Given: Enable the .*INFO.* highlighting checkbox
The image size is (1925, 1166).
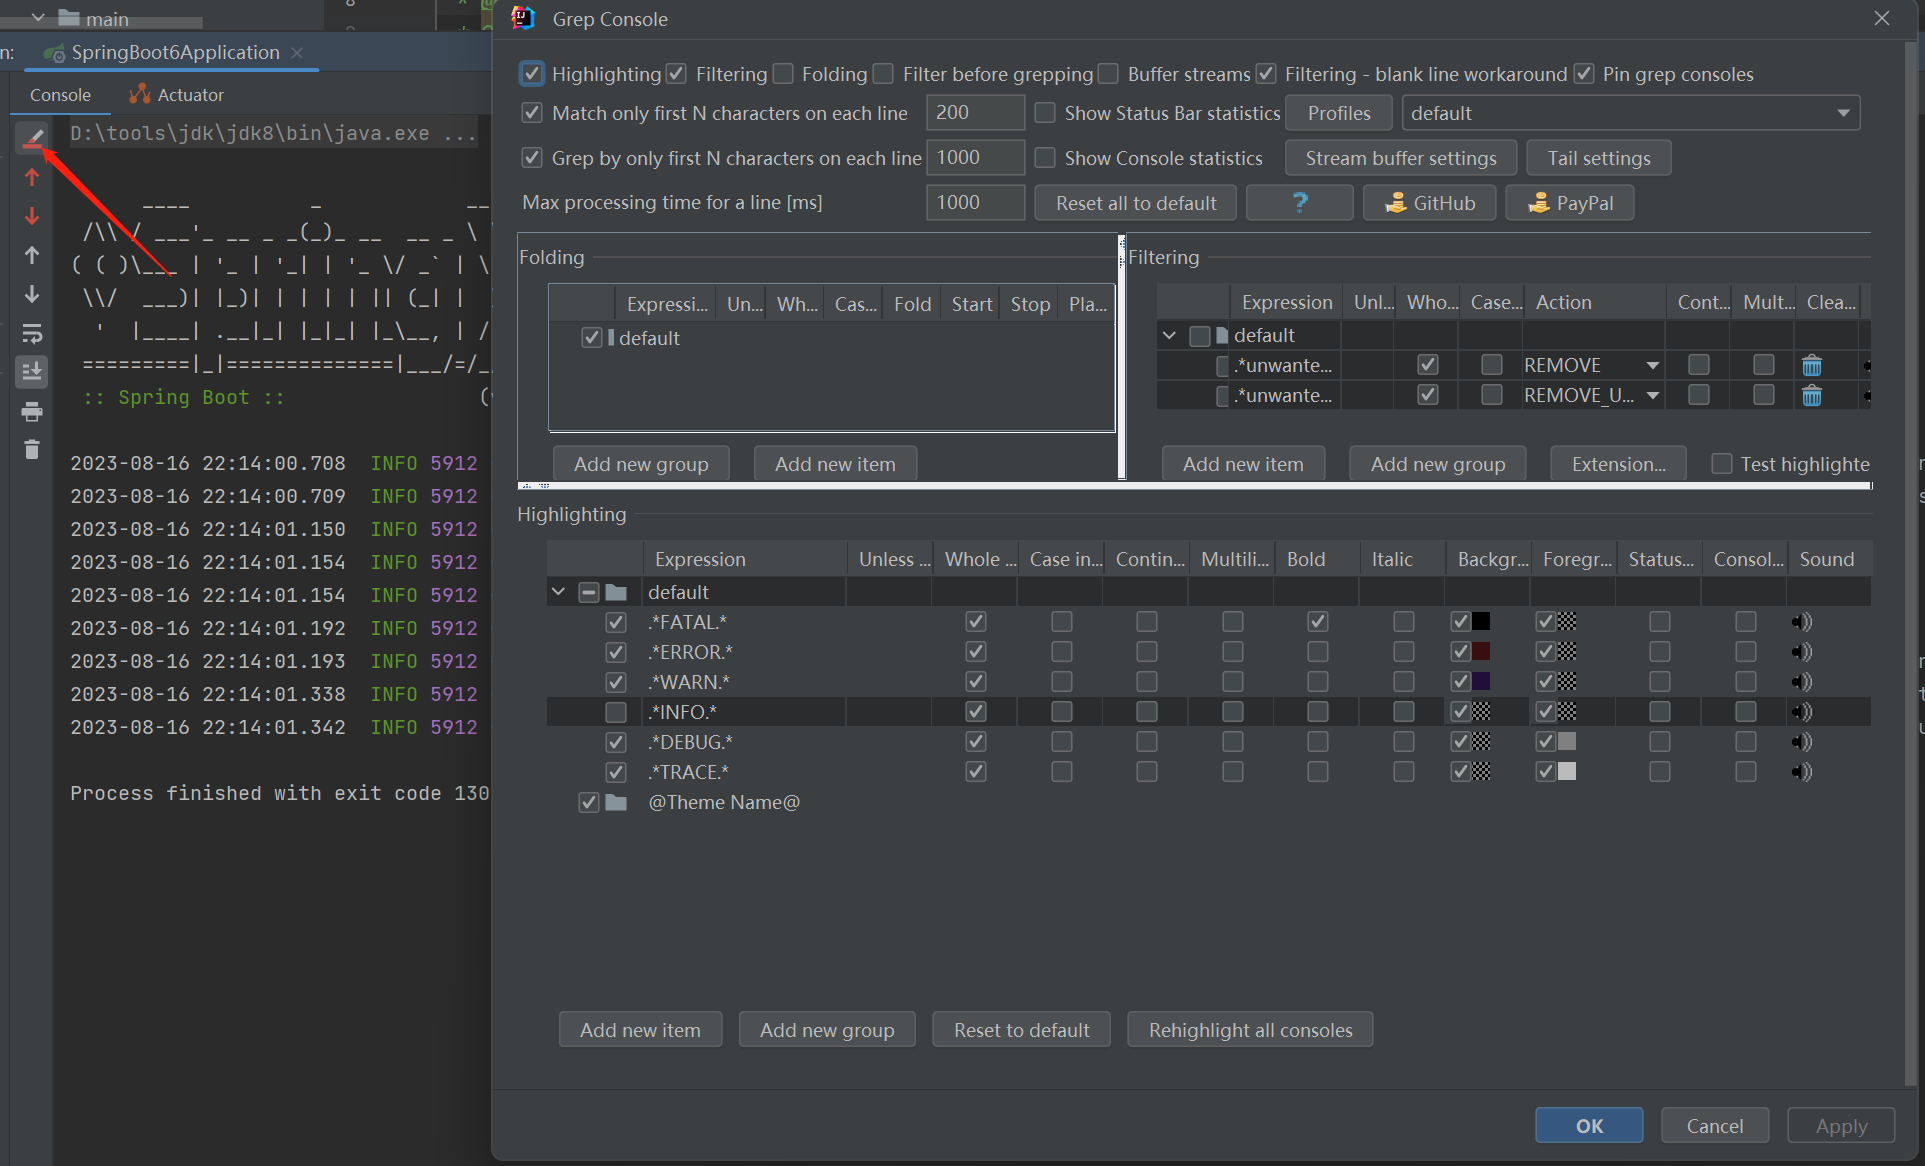Looking at the screenshot, I should pyautogui.click(x=616, y=712).
